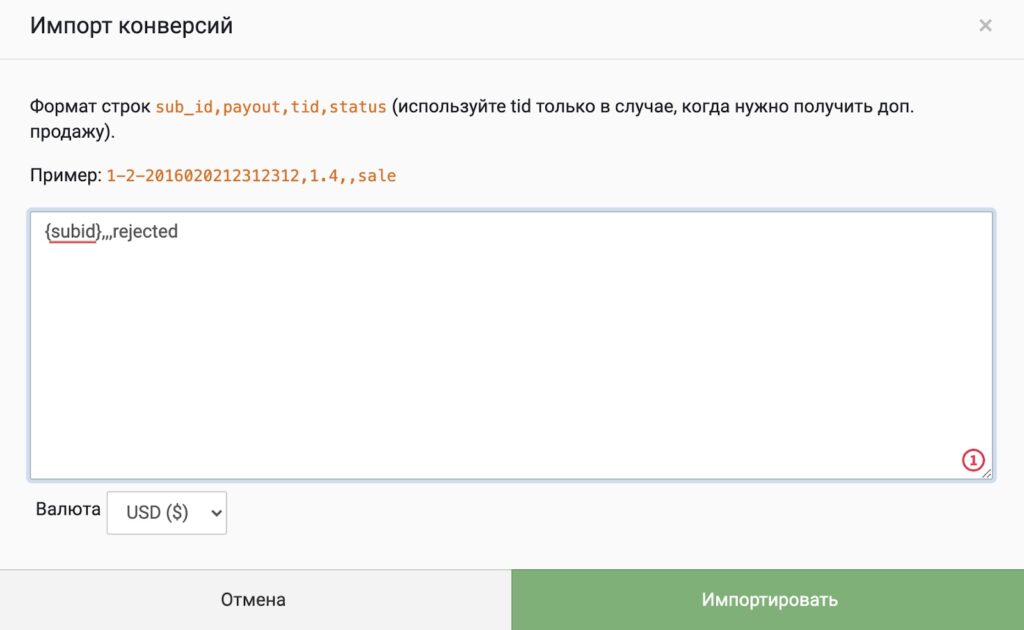This screenshot has height=630, width=1024.
Task: Click inside the conversions text area
Action: [x=511, y=345]
